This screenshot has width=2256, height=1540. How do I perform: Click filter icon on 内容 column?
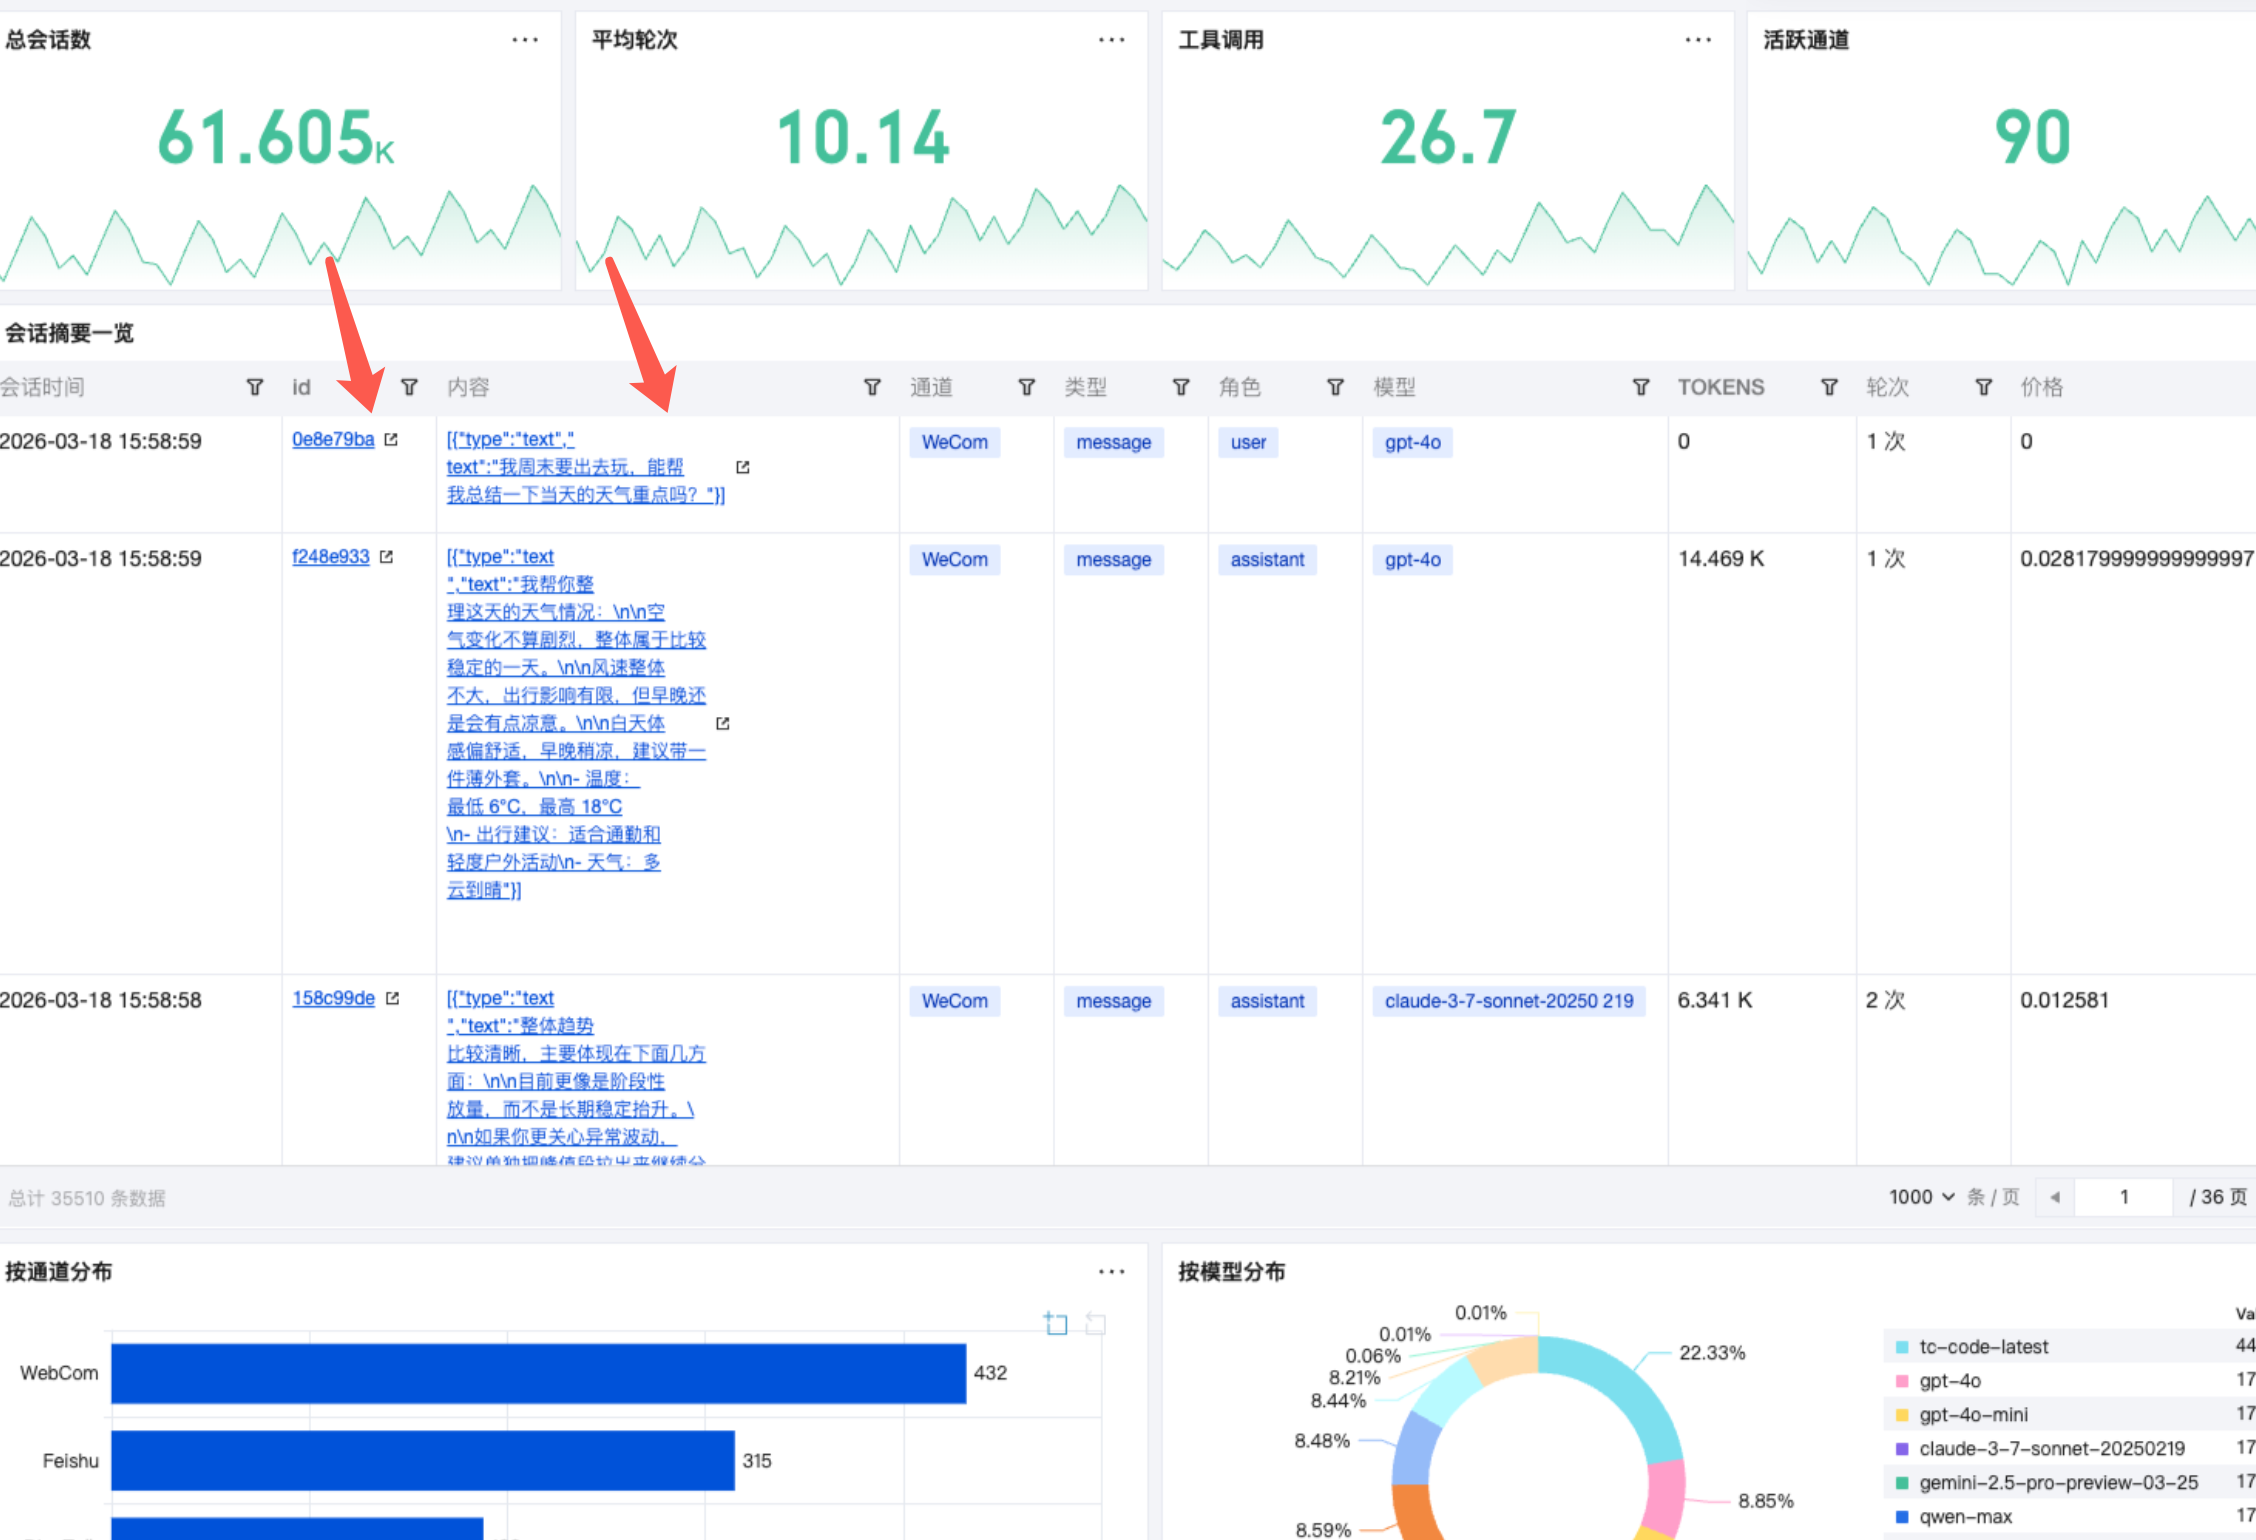[872, 387]
